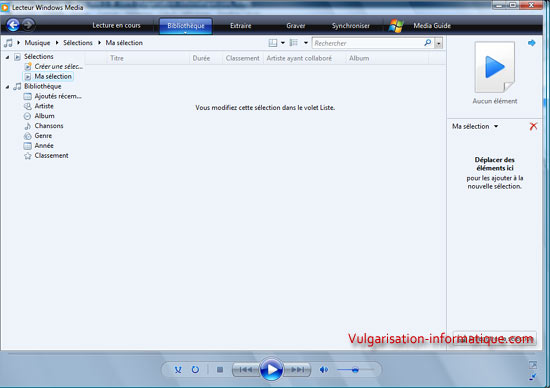
Task: Skip to previous track
Action: tap(246, 369)
